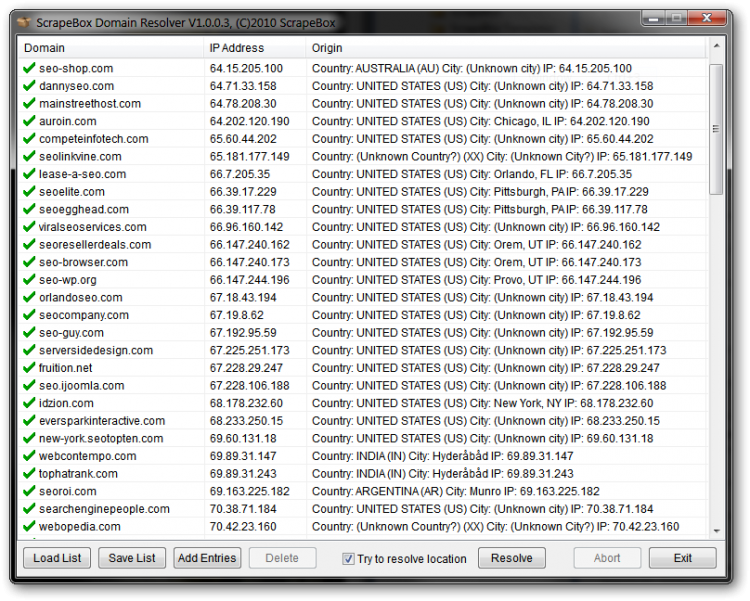Click green checkmark beside seo-wp.org
750x601 pixels.
pyautogui.click(x=29, y=279)
